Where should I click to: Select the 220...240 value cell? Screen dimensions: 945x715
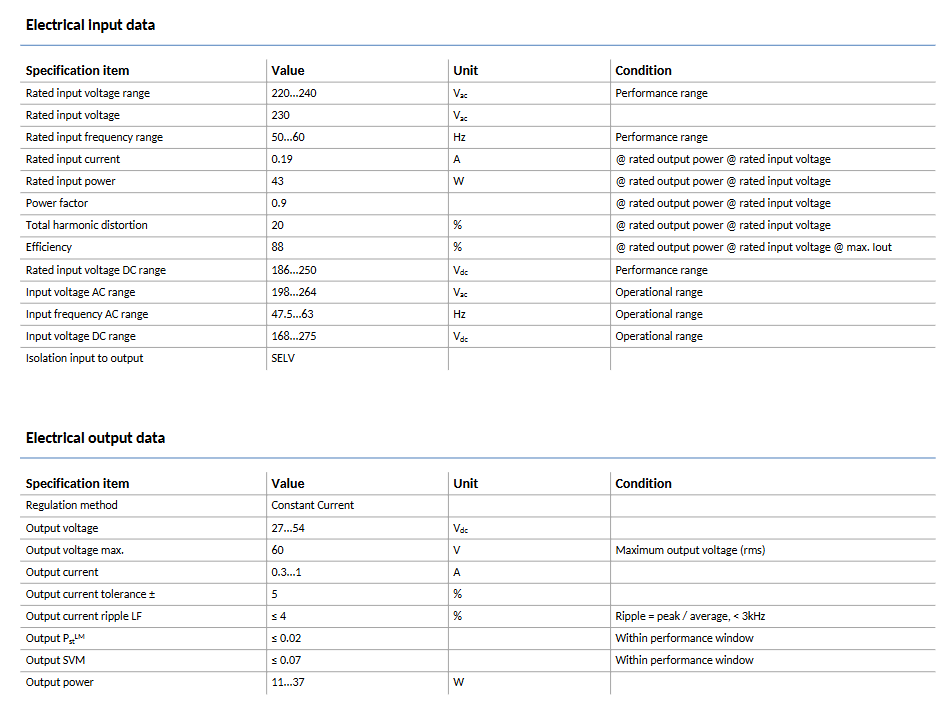point(294,93)
